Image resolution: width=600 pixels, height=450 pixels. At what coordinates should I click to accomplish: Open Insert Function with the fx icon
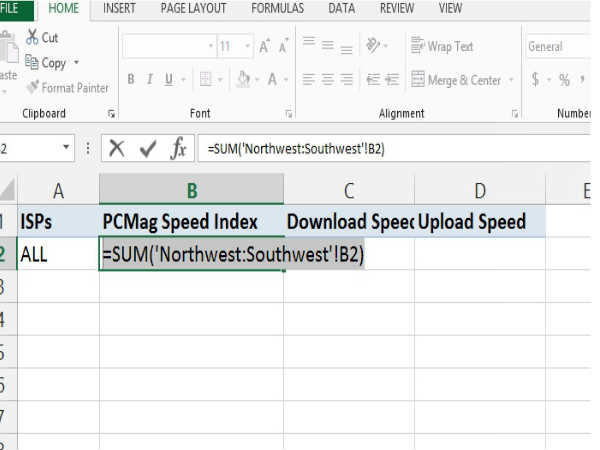[x=179, y=149]
